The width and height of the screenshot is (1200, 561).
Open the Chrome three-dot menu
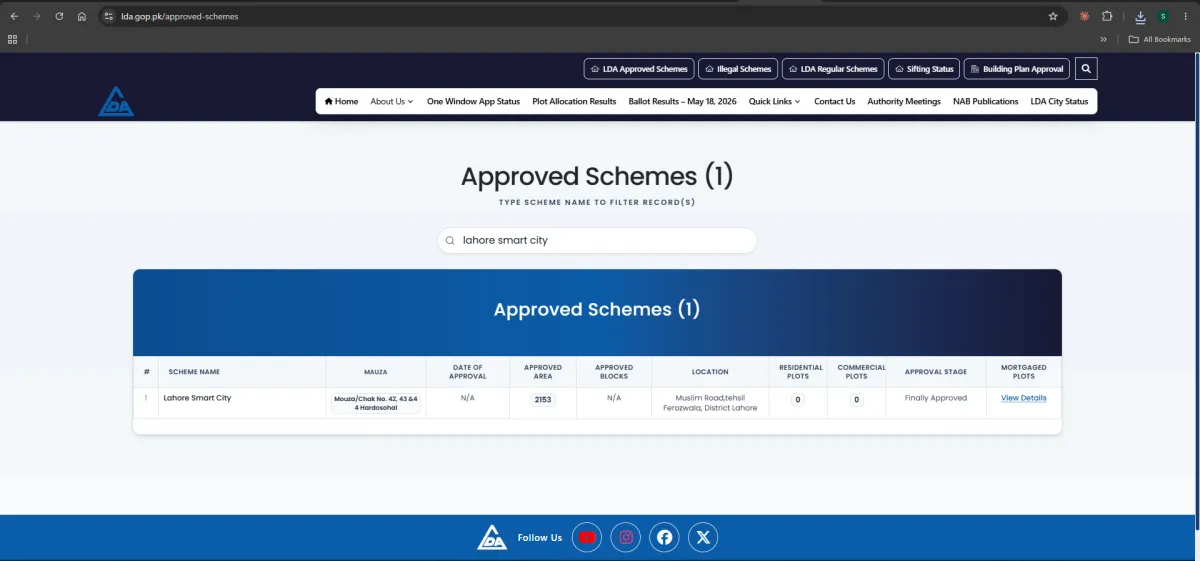[x=1186, y=16]
